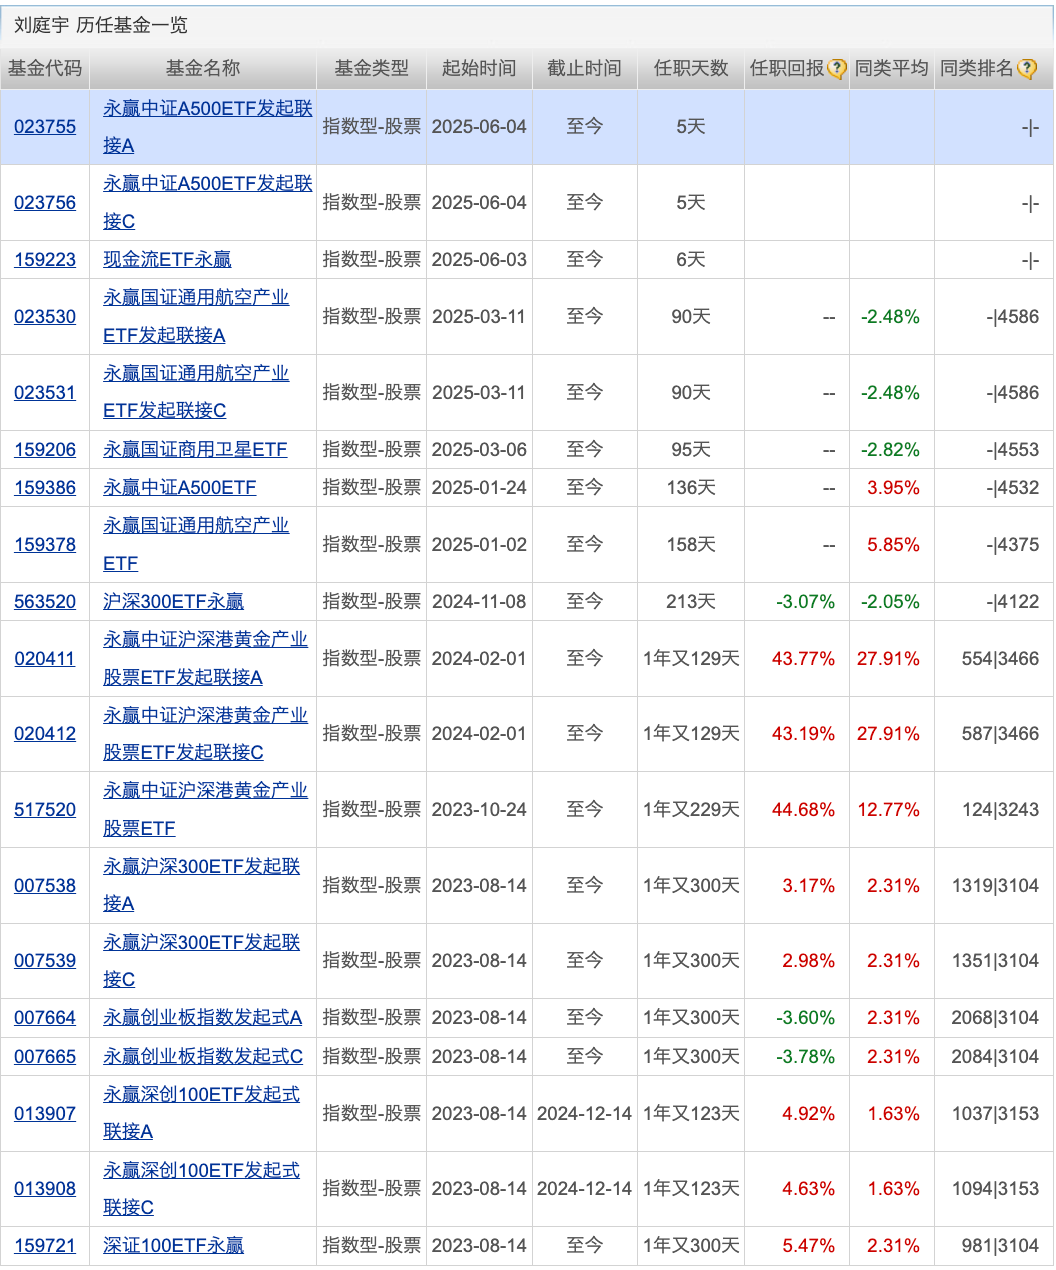Open 现金流ETF永赢 fund link
Image resolution: width=1056 pixels, height=1270 pixels.
(167, 260)
